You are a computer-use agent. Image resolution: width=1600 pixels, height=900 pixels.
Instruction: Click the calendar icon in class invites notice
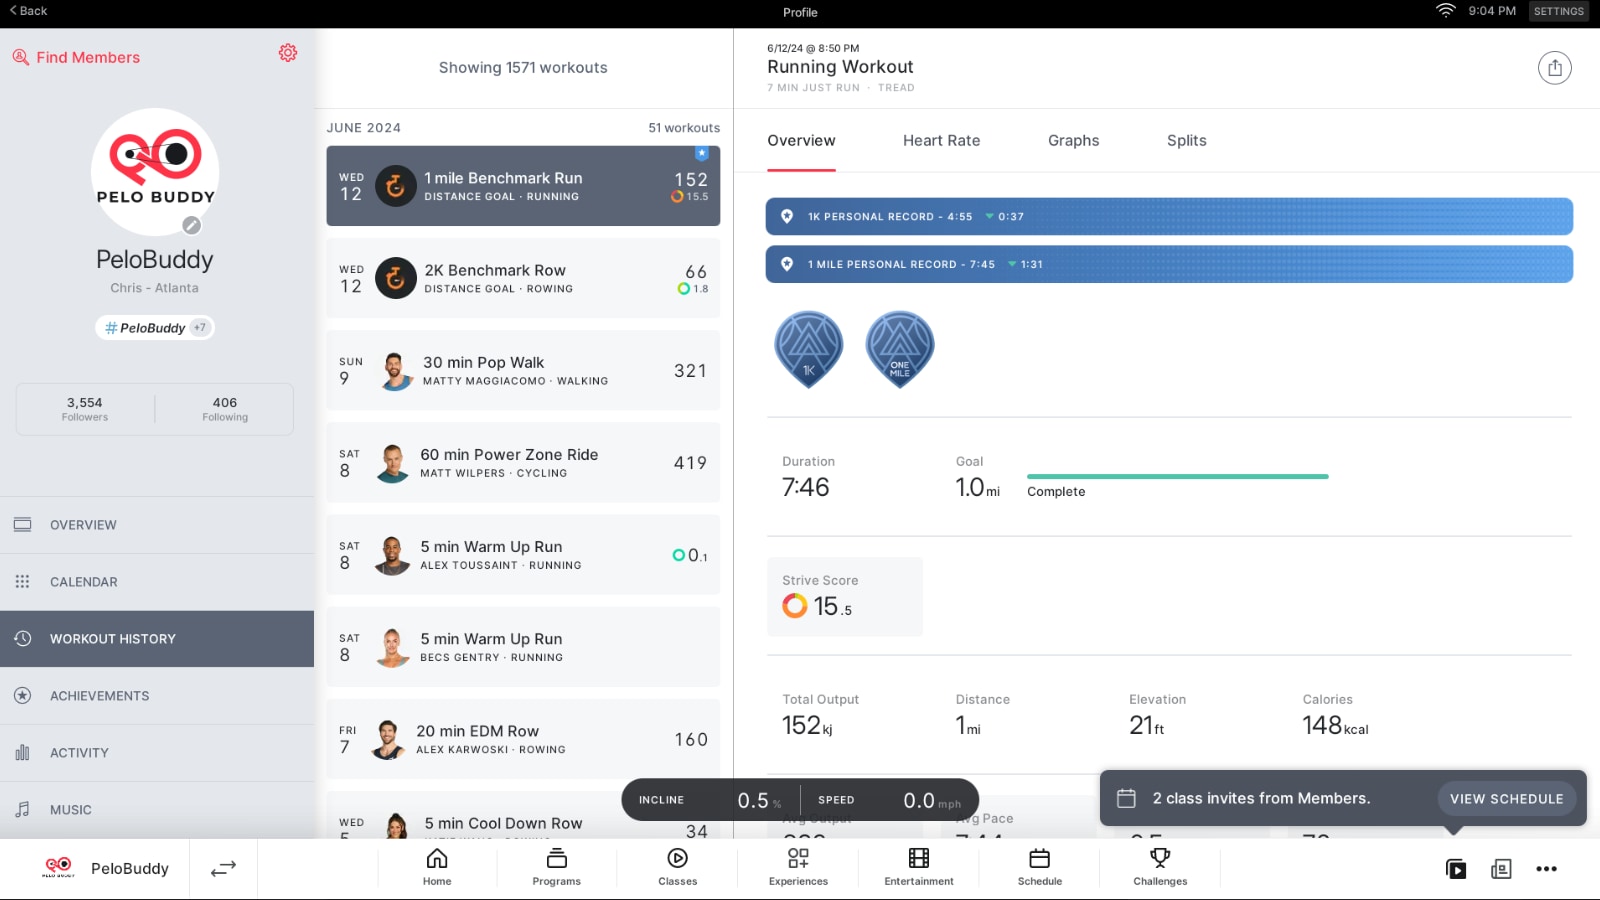(x=1126, y=798)
